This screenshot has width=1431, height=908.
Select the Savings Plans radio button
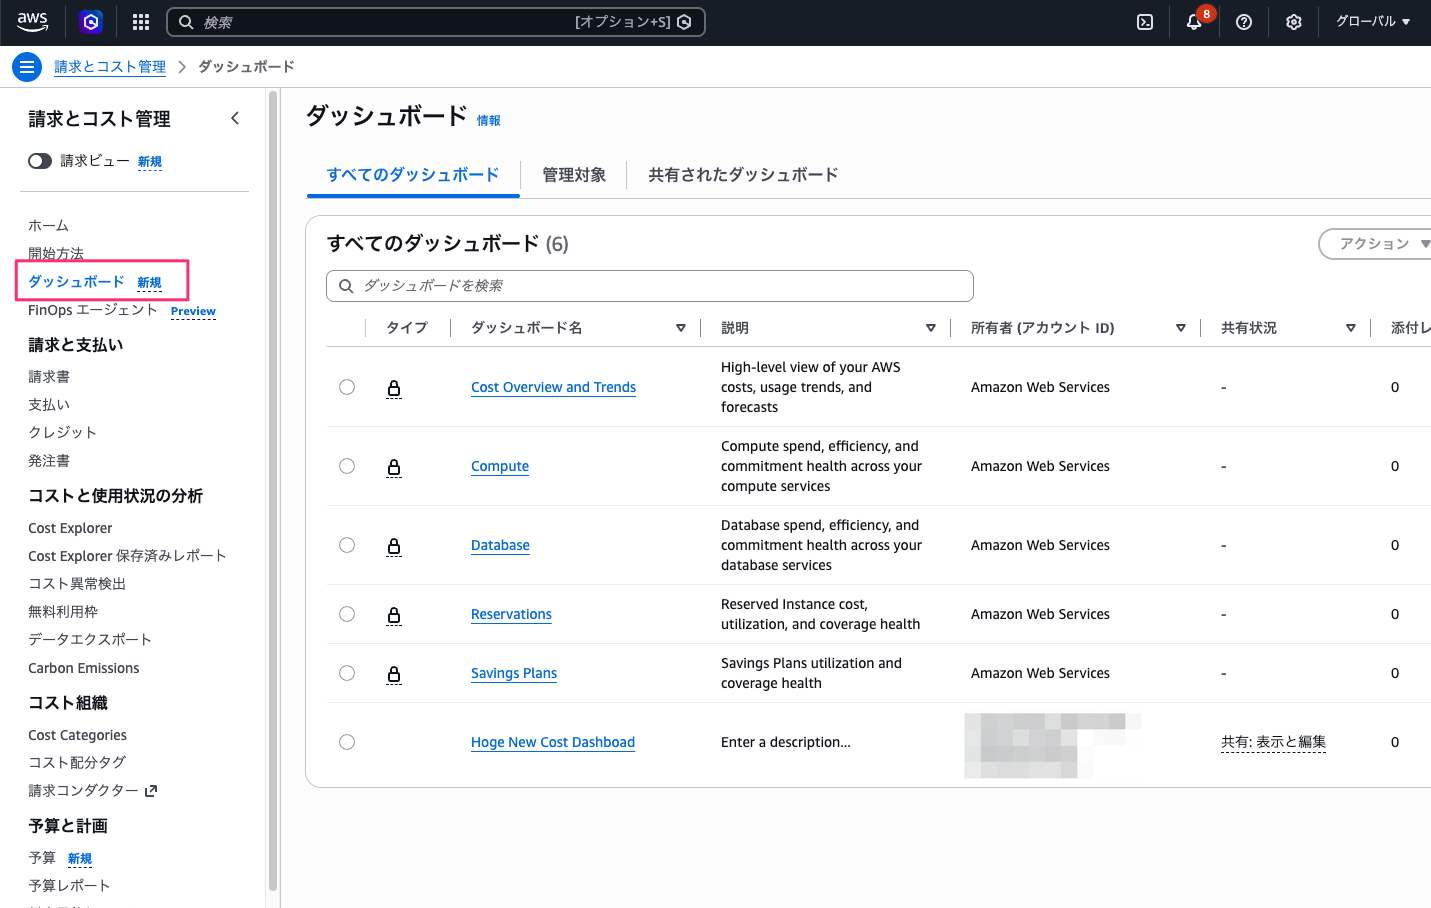[x=347, y=673]
